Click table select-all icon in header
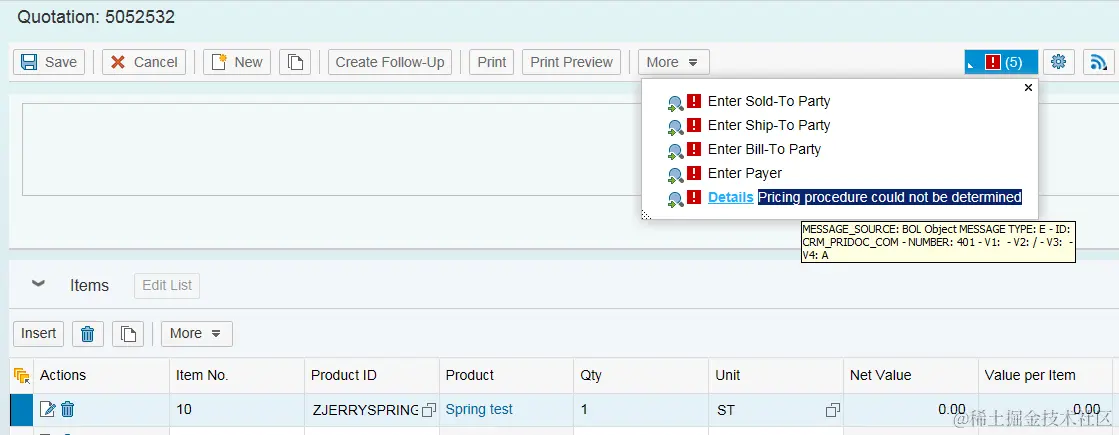1119x435 pixels. 21,375
